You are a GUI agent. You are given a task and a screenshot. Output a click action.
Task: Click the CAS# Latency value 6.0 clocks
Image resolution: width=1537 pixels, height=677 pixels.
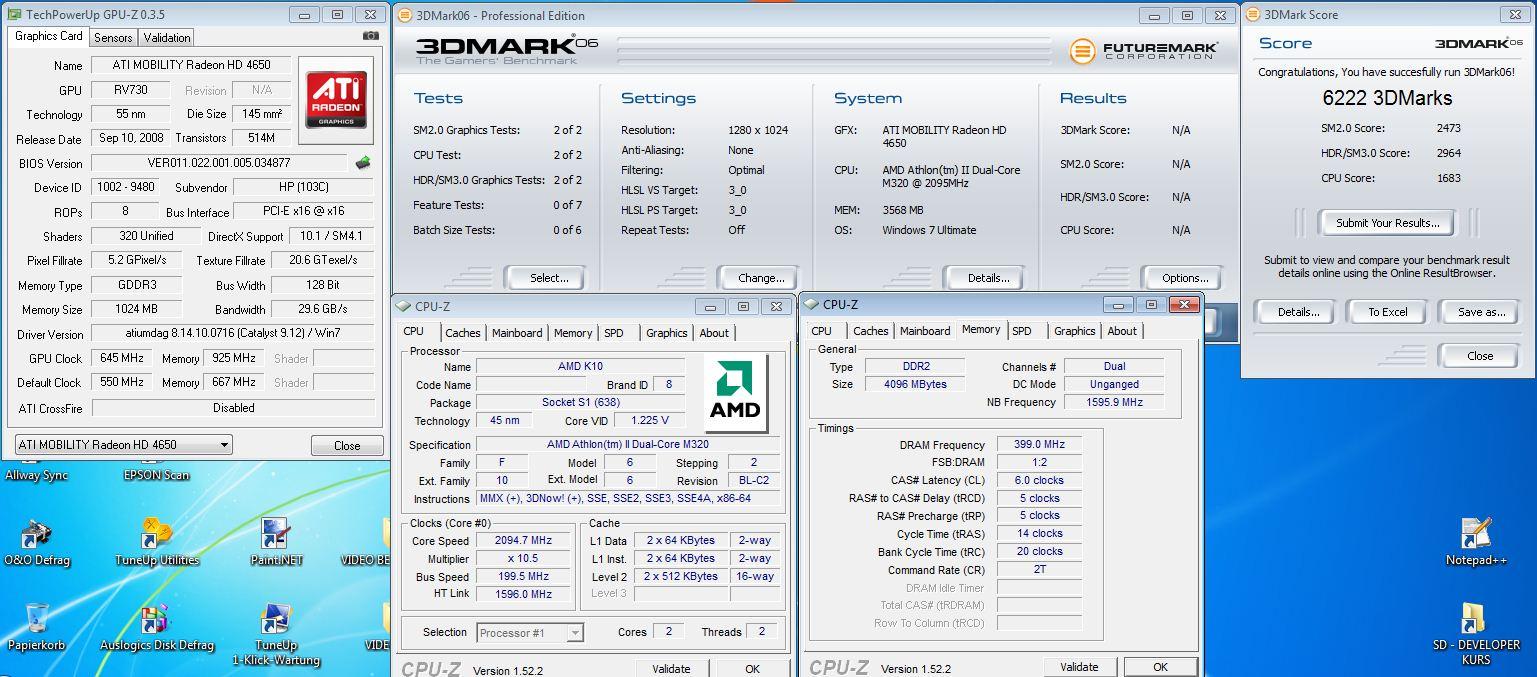(1039, 480)
